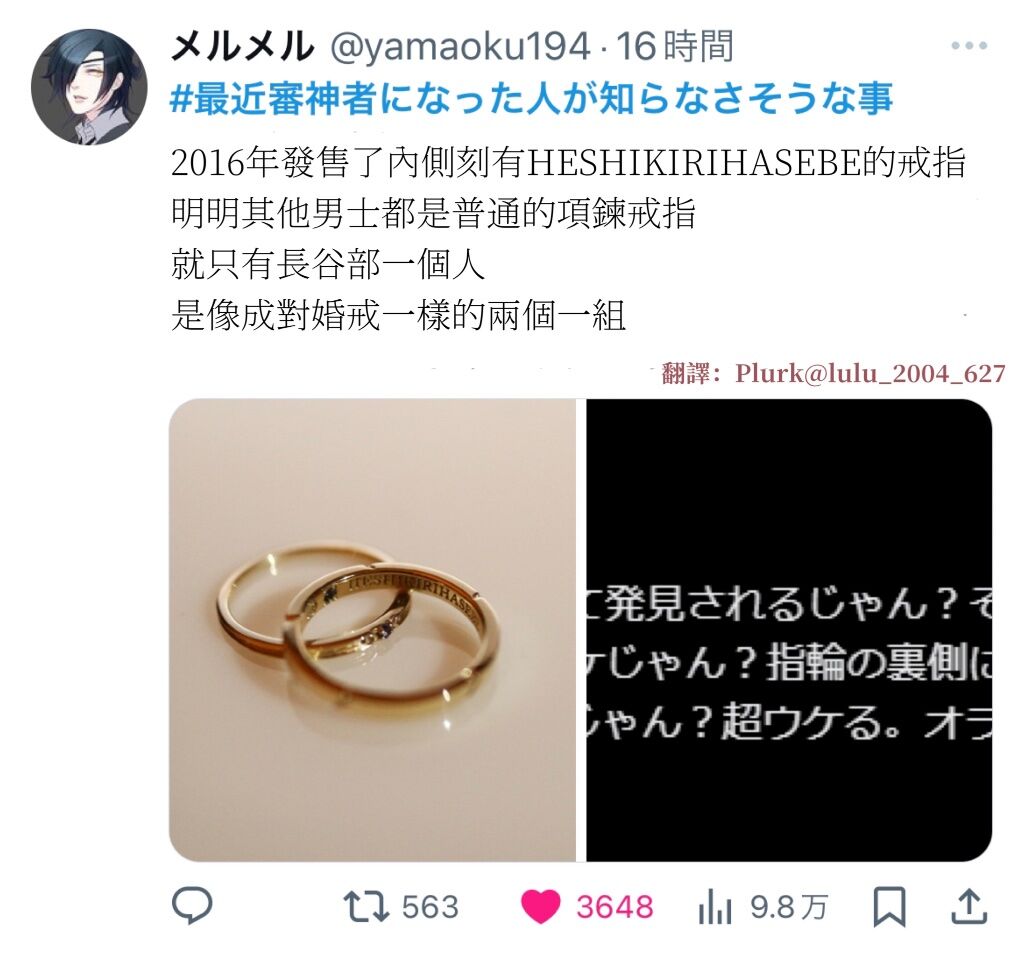Select the Plurk@lulu_2004_627 translator credit
1024x958 pixels.
[871, 373]
